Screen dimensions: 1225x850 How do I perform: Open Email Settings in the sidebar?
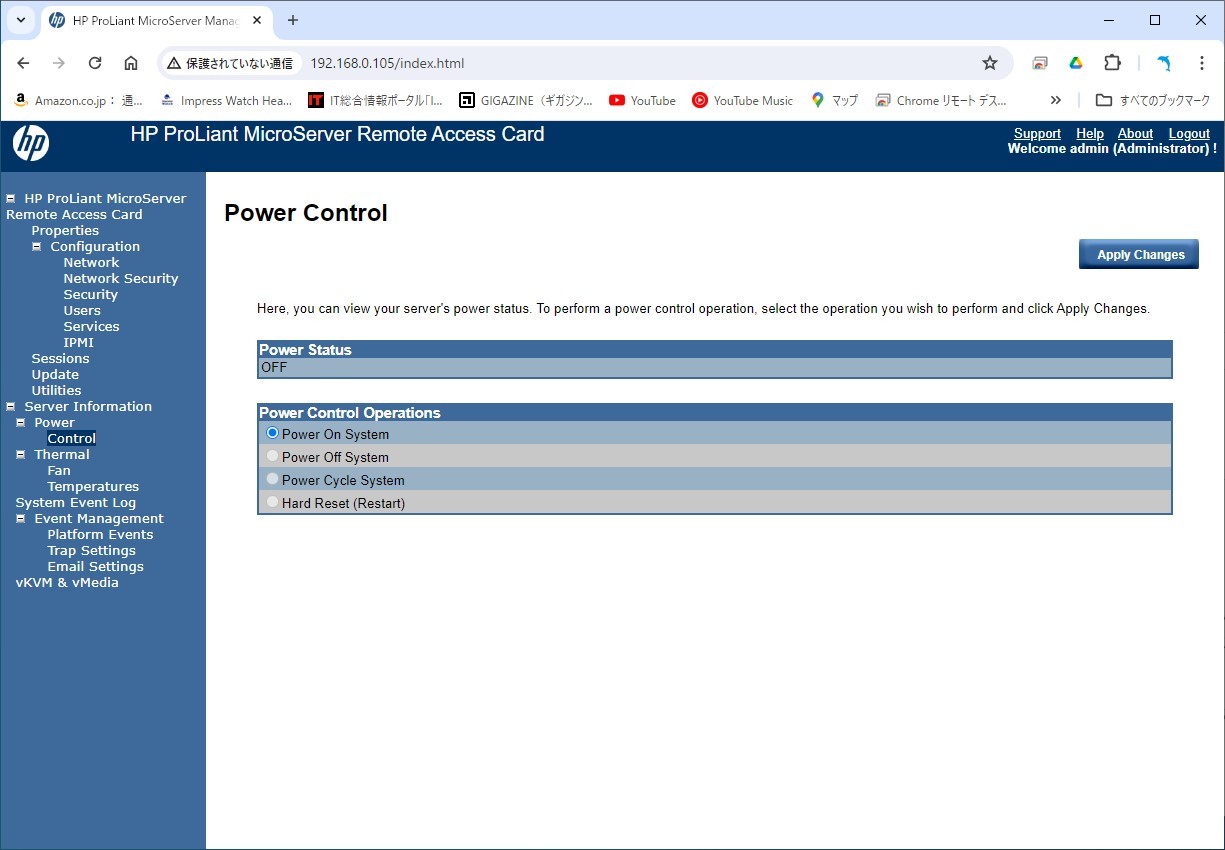pyautogui.click(x=95, y=566)
